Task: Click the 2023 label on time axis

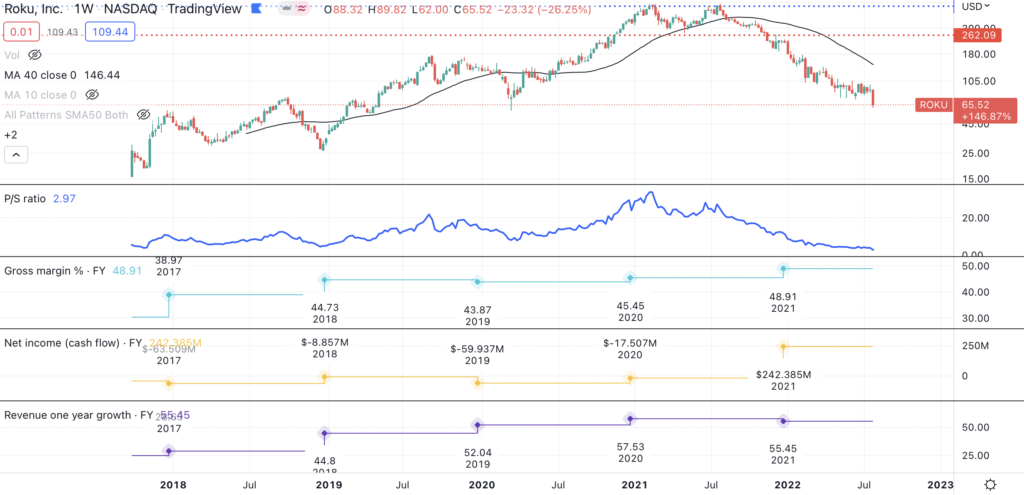Action: point(940,485)
